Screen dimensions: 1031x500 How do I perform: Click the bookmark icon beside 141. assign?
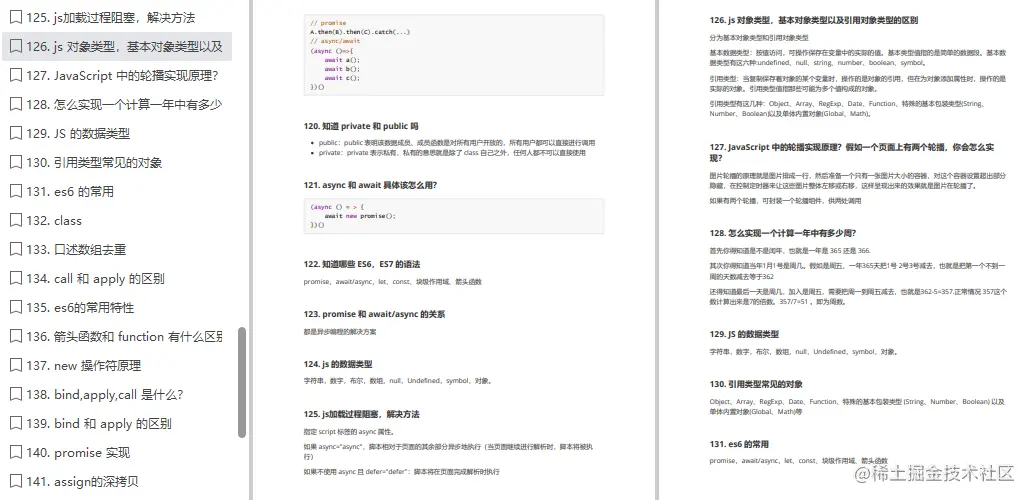[16, 481]
